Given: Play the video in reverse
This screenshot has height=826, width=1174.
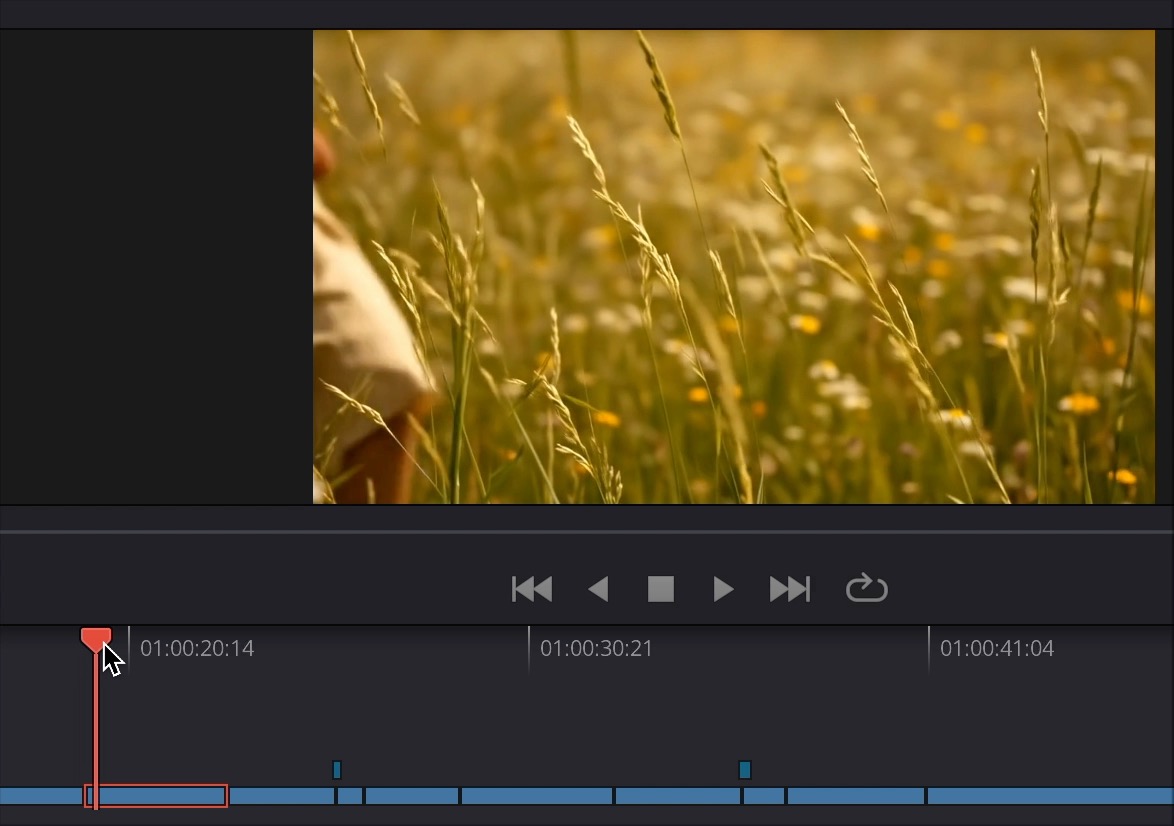Looking at the screenshot, I should (598, 589).
